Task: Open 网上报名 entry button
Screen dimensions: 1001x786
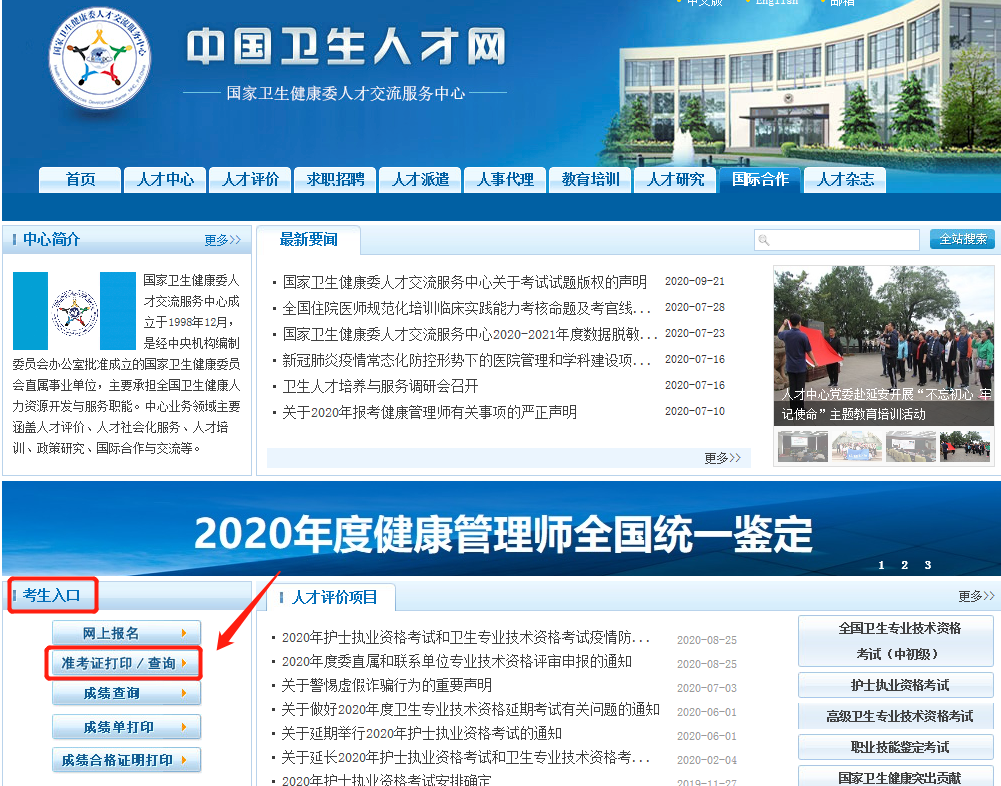Action: click(125, 633)
